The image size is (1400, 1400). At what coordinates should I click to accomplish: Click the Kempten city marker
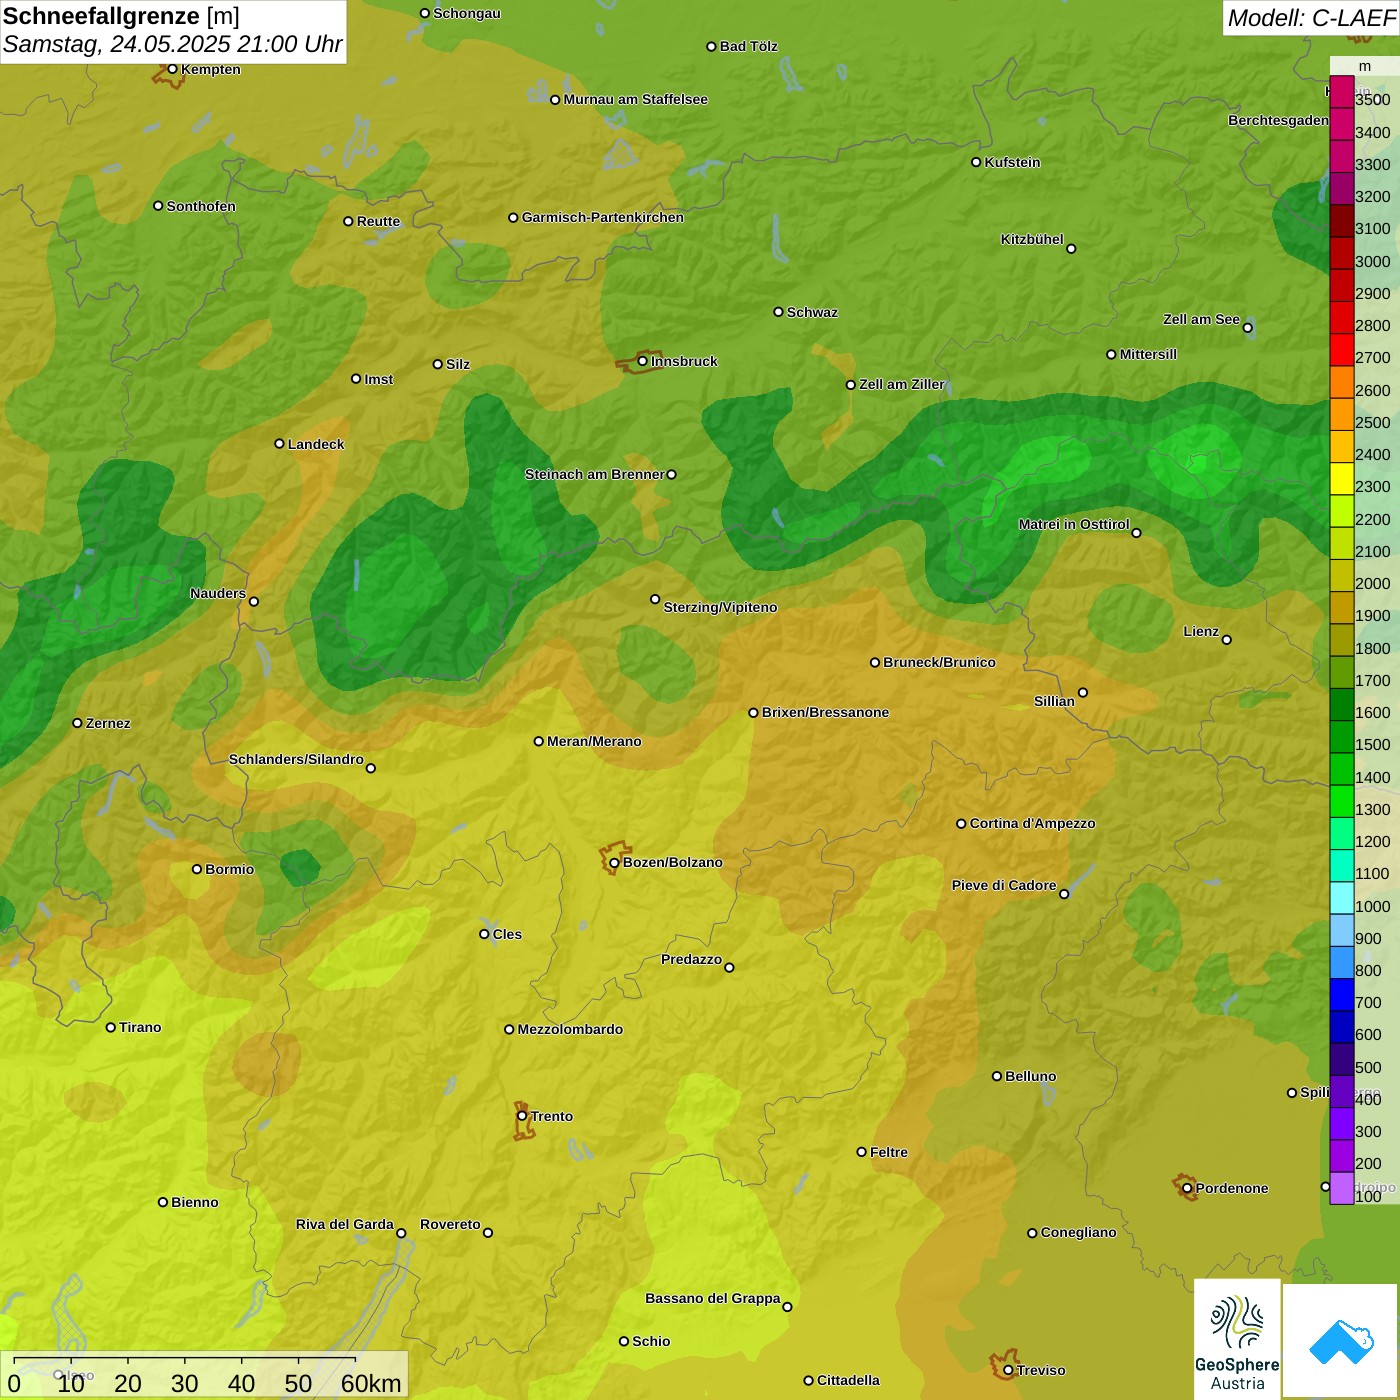(172, 69)
